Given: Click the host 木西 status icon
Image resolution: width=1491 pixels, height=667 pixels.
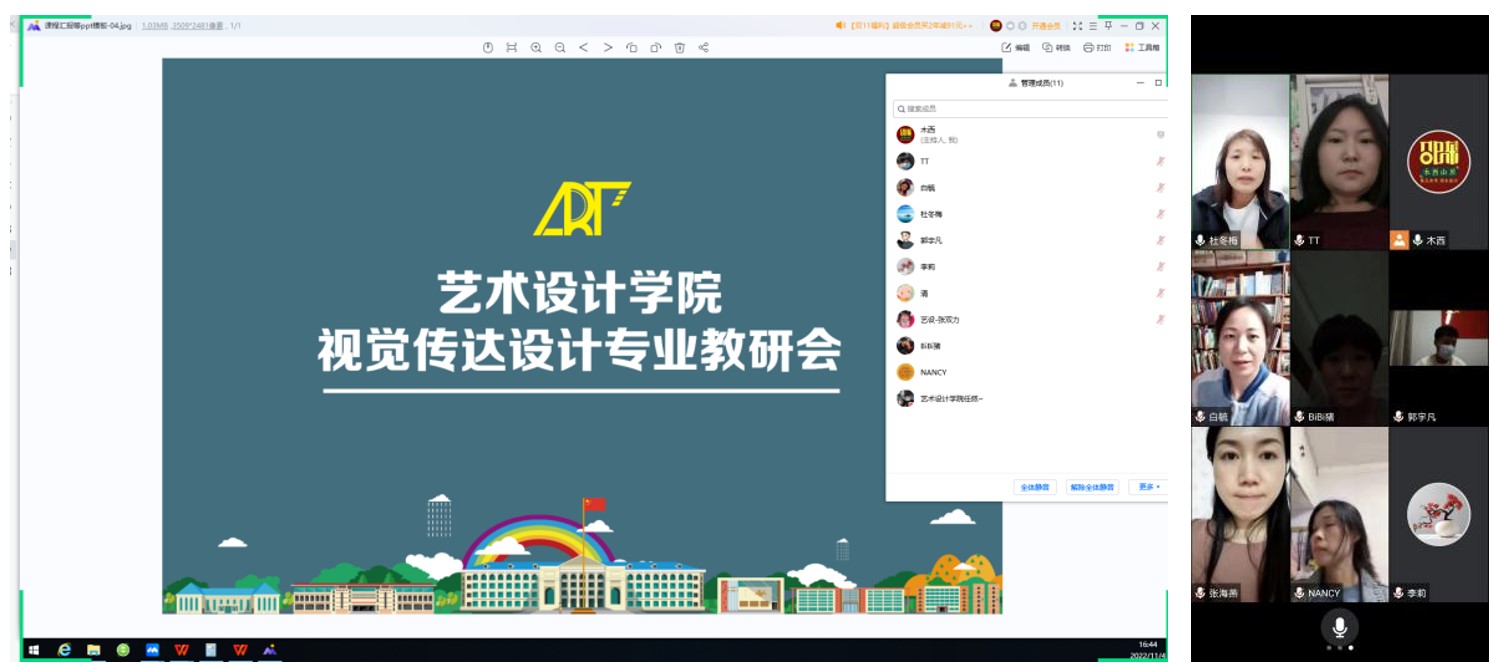Looking at the screenshot, I should coord(1161,134).
